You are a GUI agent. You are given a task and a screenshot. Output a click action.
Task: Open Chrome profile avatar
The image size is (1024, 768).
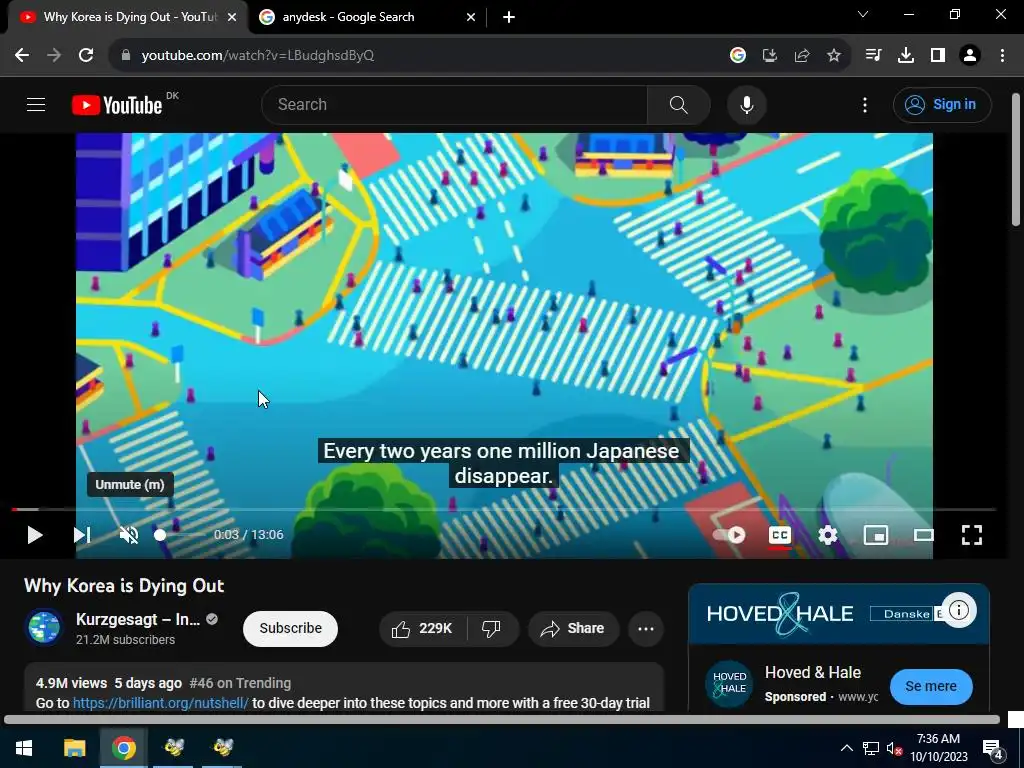click(970, 56)
